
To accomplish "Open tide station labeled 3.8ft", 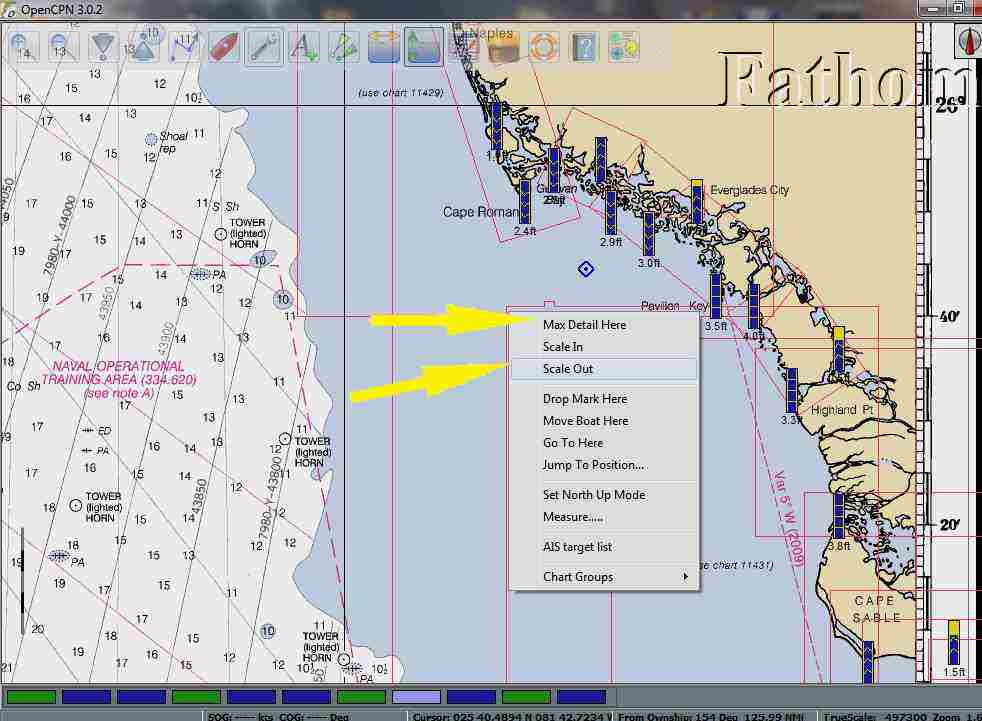I will 839,516.
